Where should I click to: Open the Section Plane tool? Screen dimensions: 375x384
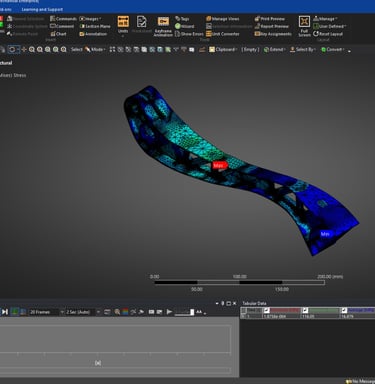[95, 26]
